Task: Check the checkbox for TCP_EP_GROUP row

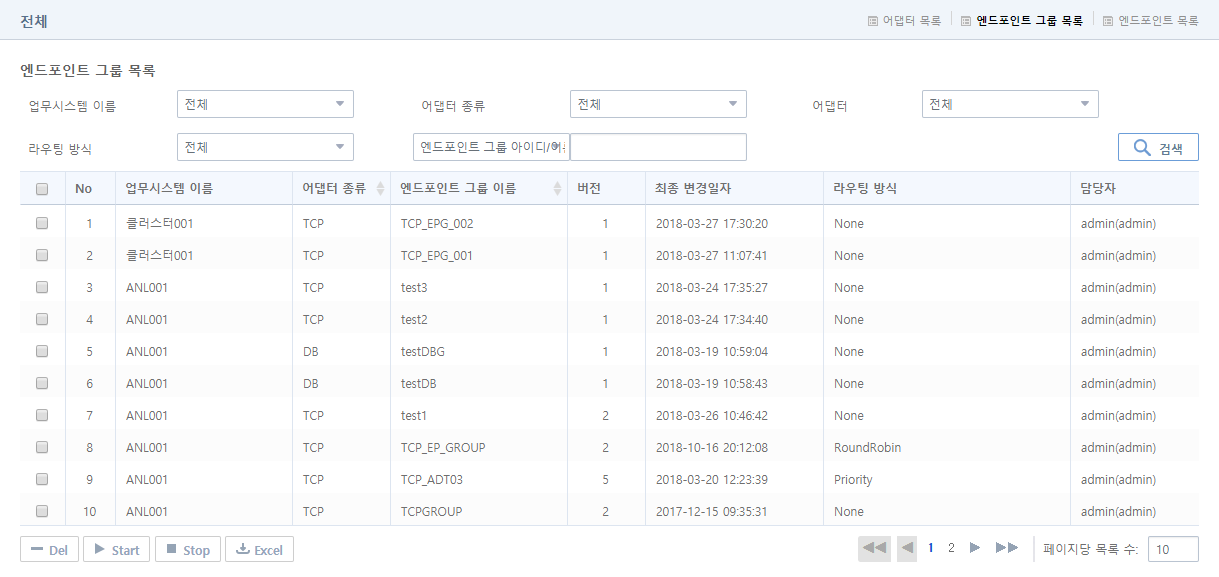Action: (x=42, y=447)
